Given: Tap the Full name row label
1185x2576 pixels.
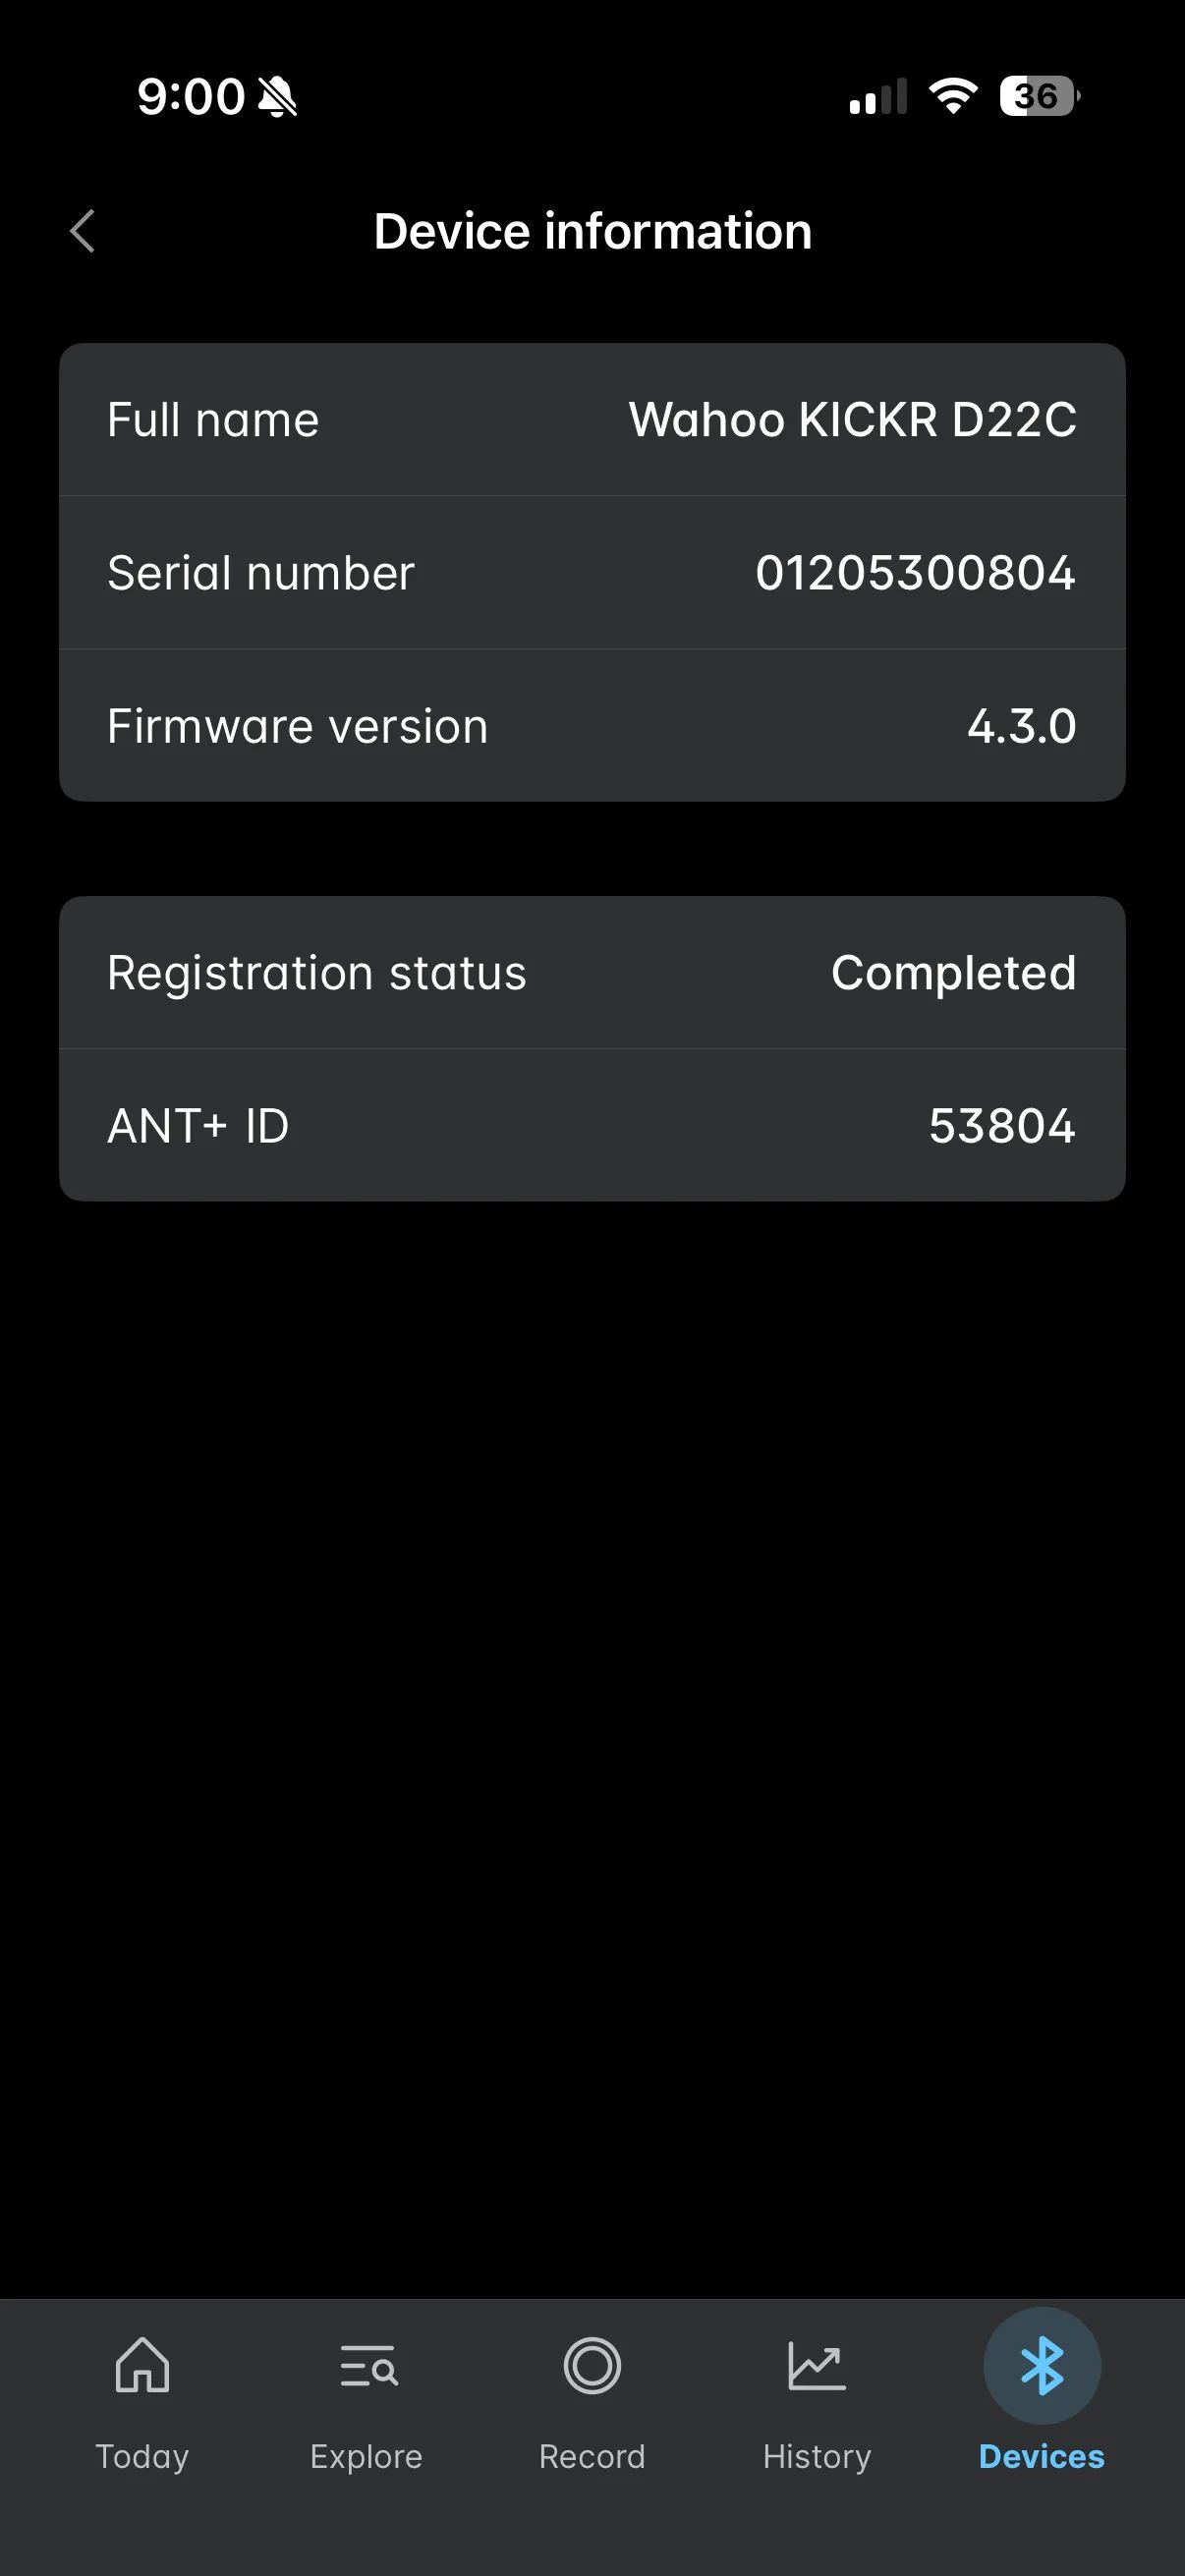Looking at the screenshot, I should [x=213, y=420].
